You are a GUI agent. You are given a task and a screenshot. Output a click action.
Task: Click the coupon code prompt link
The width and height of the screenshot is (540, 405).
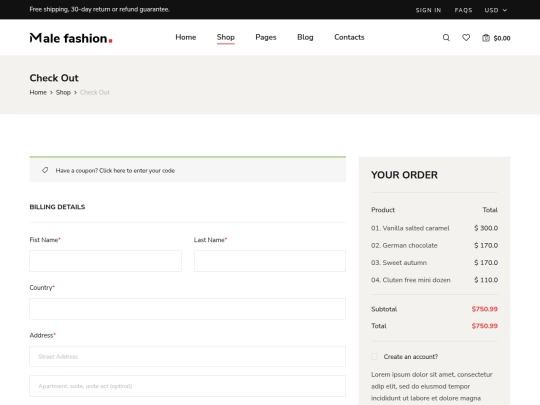(115, 170)
